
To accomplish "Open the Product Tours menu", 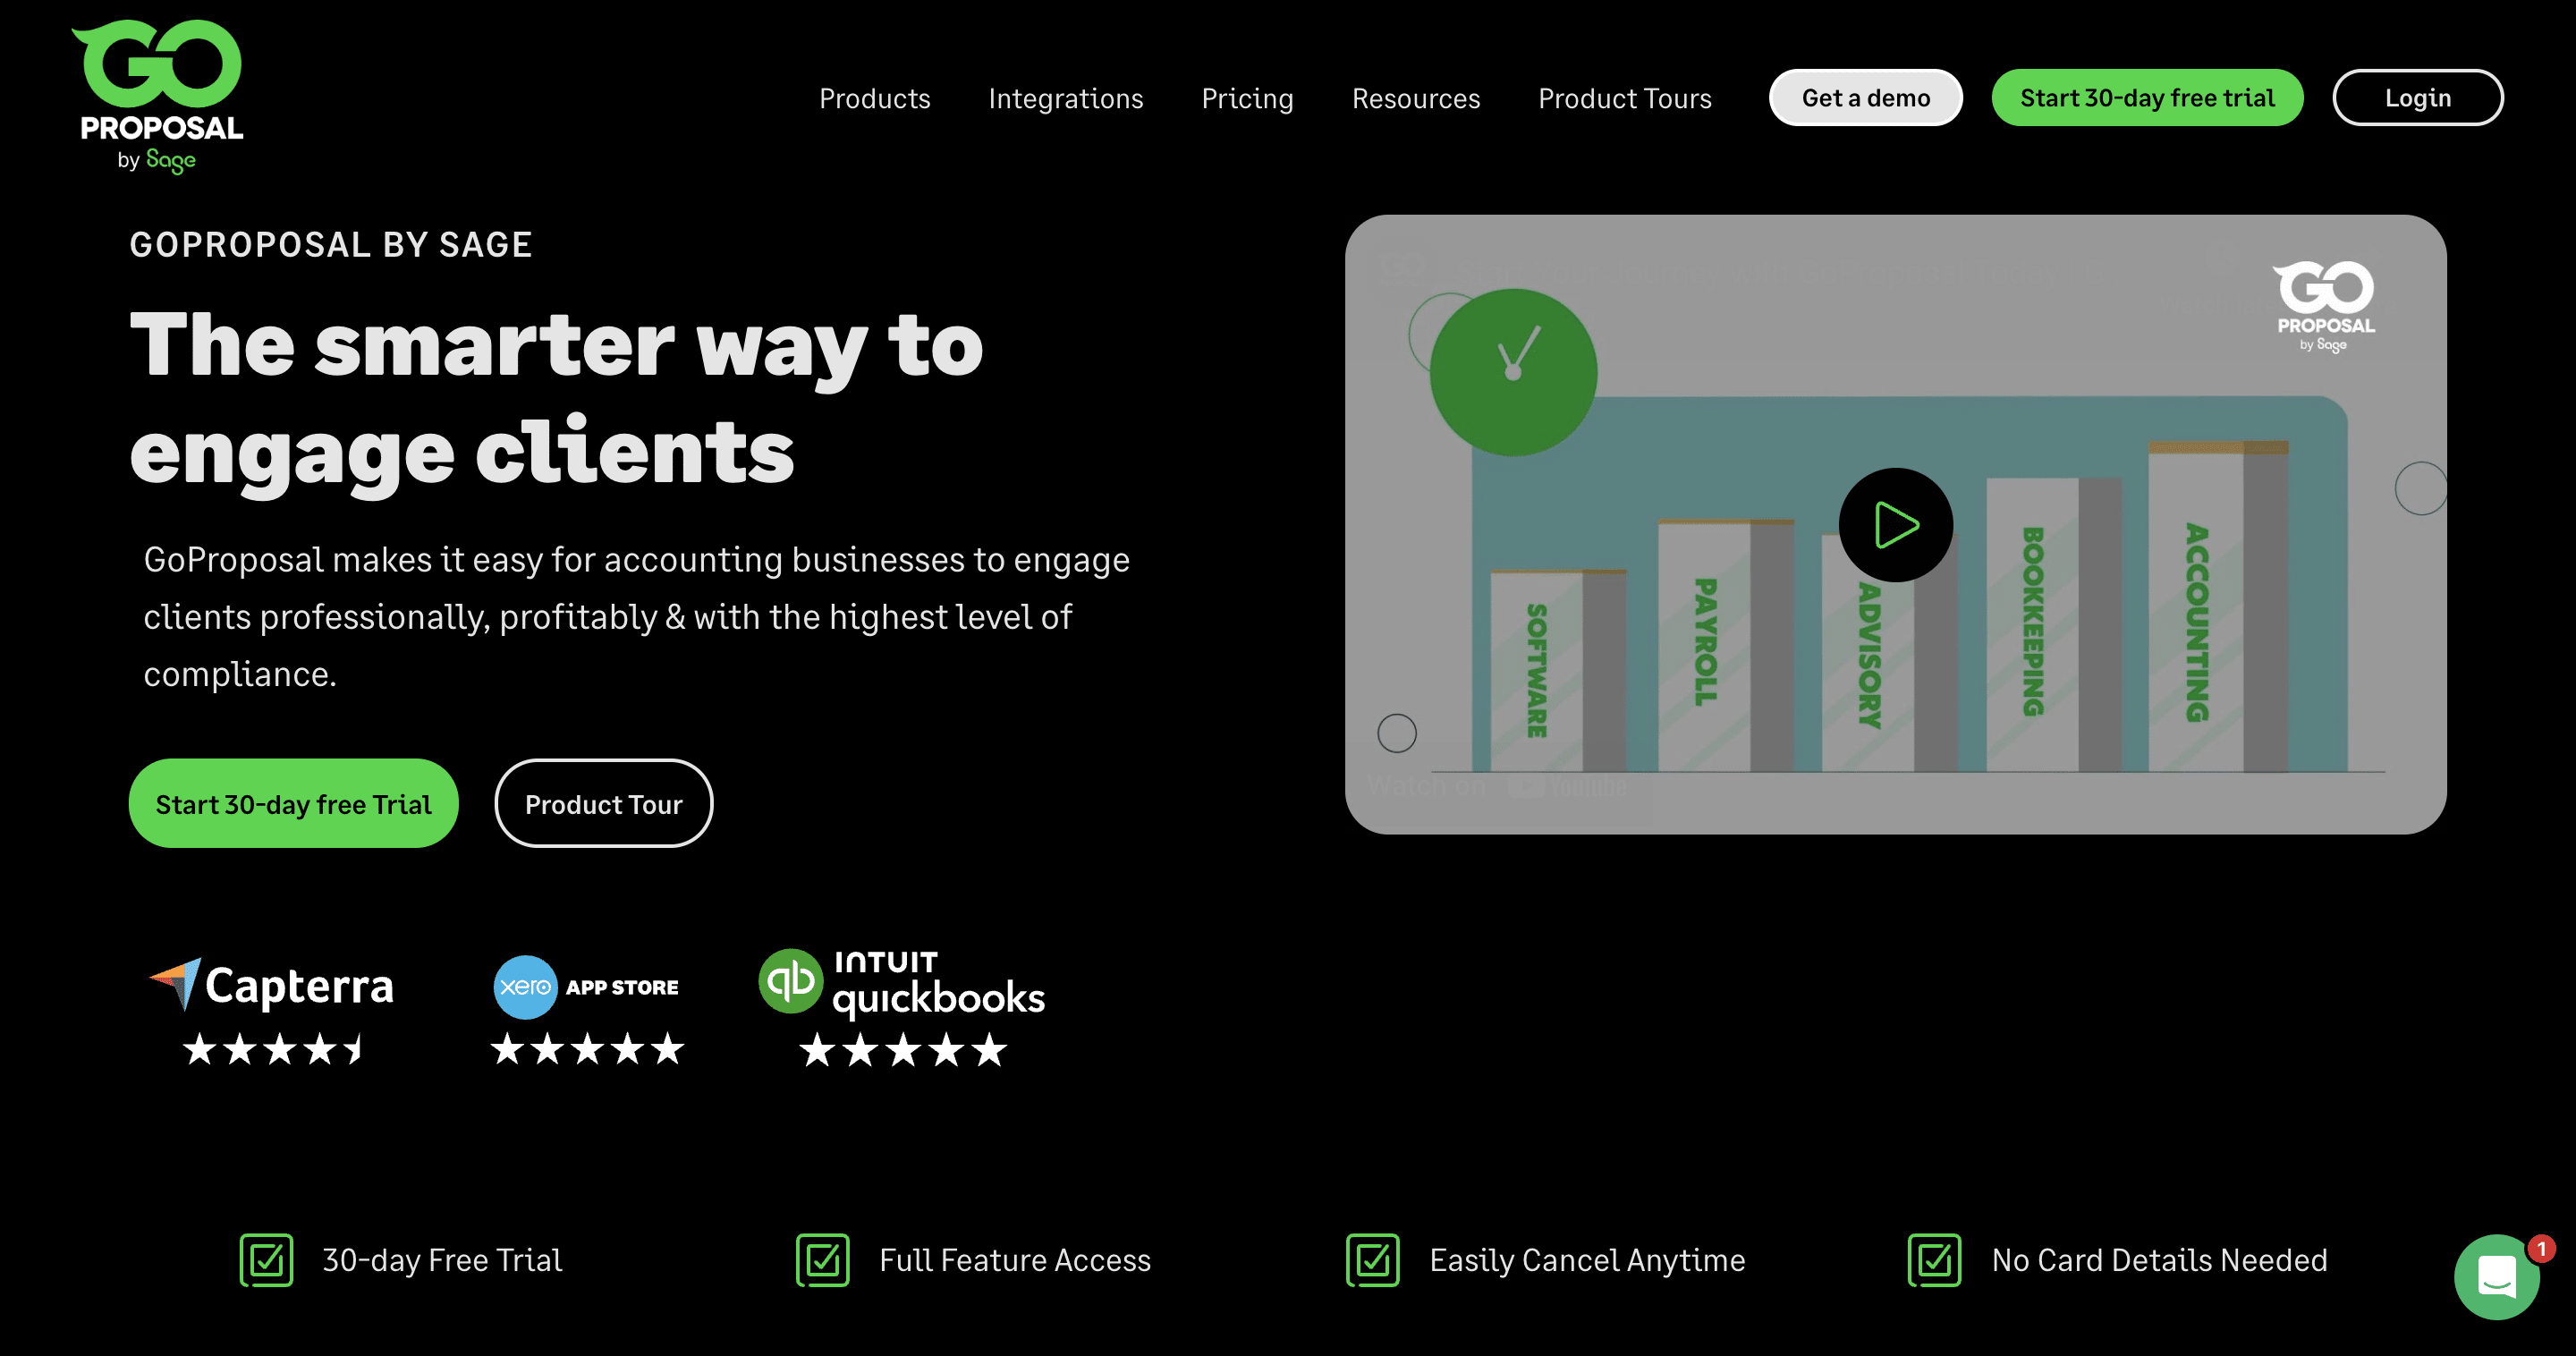I will click(1624, 98).
